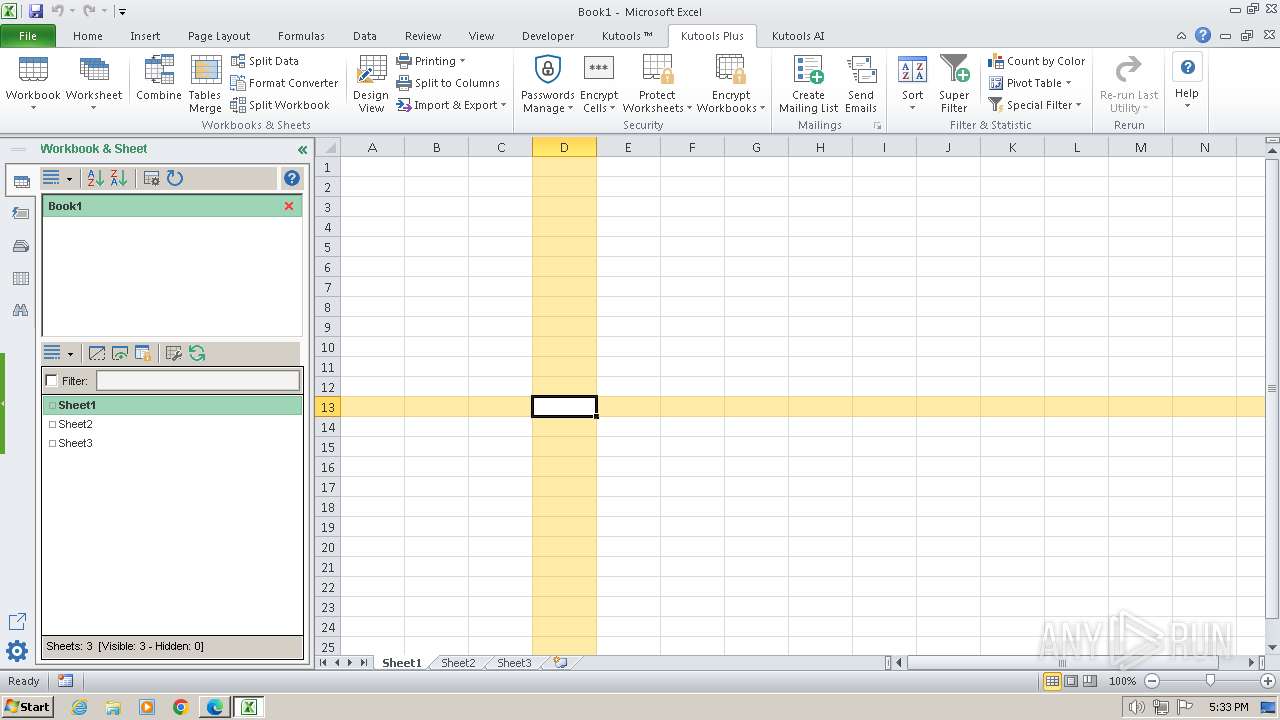
Task: Sort workbooks descending Z to A in pane
Action: click(119, 178)
